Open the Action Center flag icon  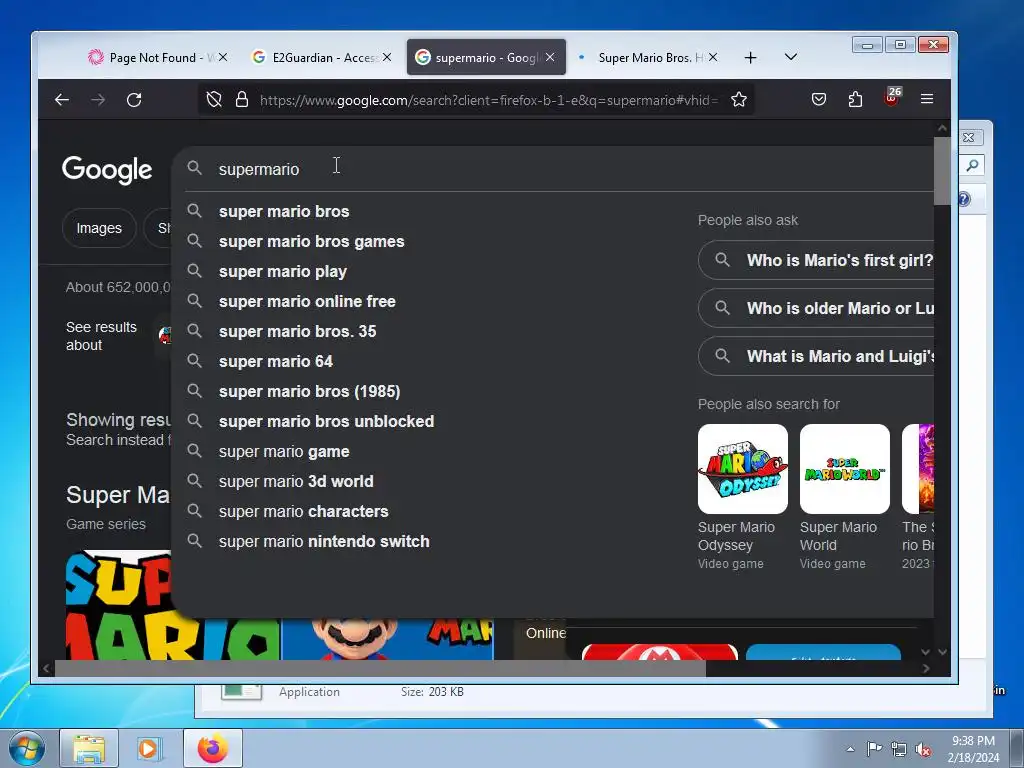pyautogui.click(x=874, y=749)
